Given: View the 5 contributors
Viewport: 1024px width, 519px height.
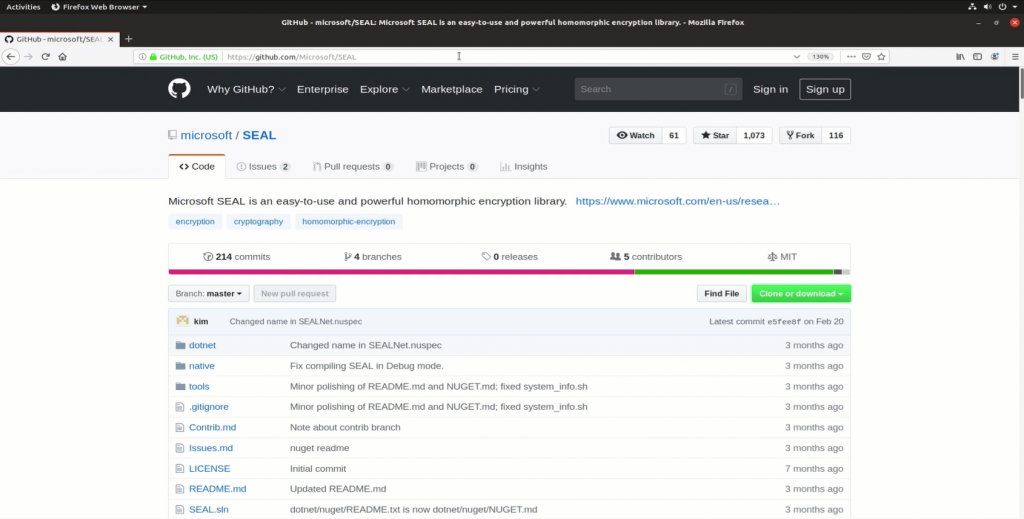Looking at the screenshot, I should click(x=646, y=257).
